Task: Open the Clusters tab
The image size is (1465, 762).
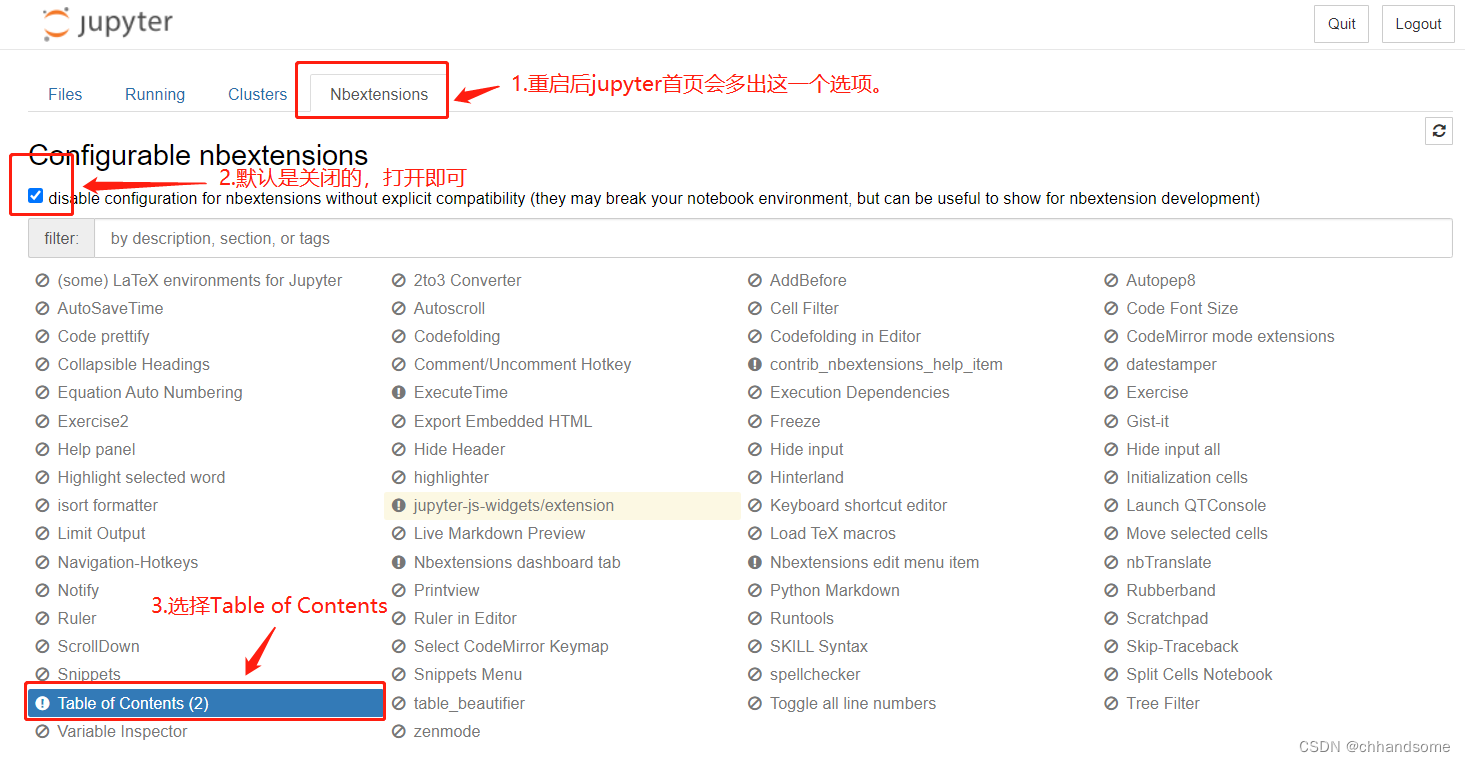Action: click(257, 94)
